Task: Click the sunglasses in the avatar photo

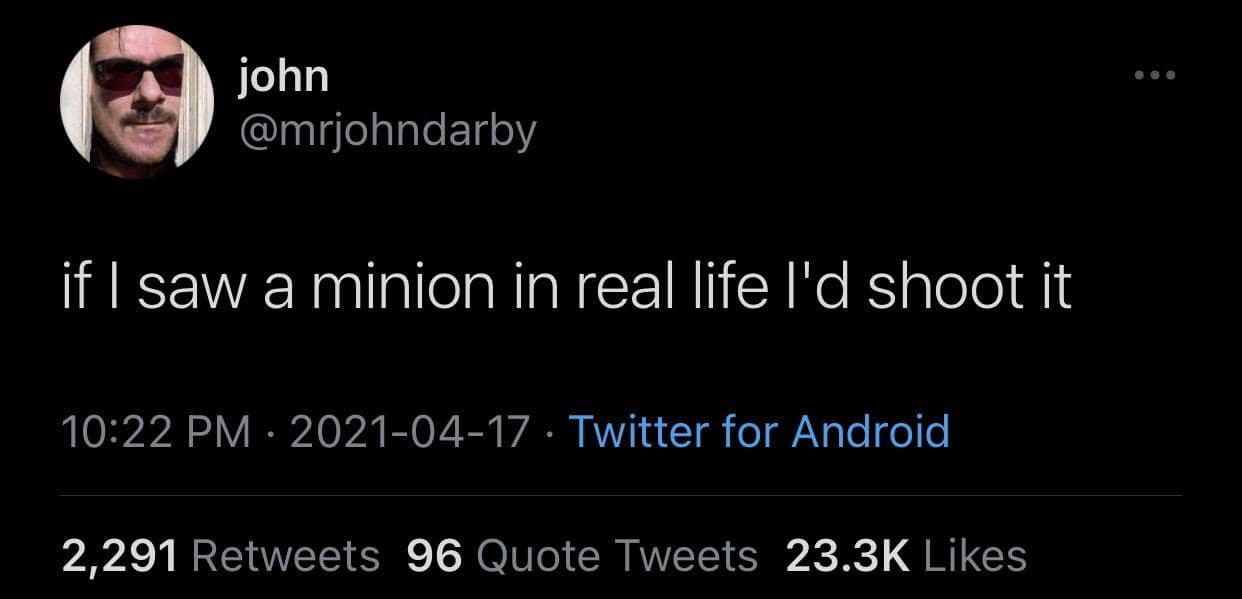Action: click(141, 75)
